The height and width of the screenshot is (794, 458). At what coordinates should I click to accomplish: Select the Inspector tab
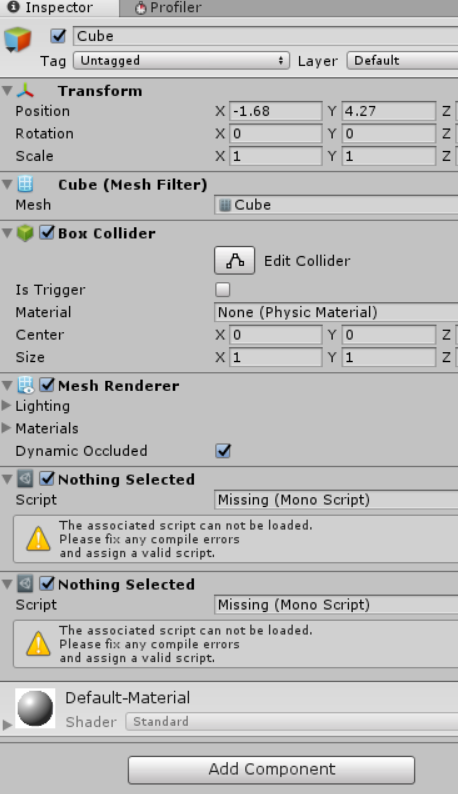[51, 8]
